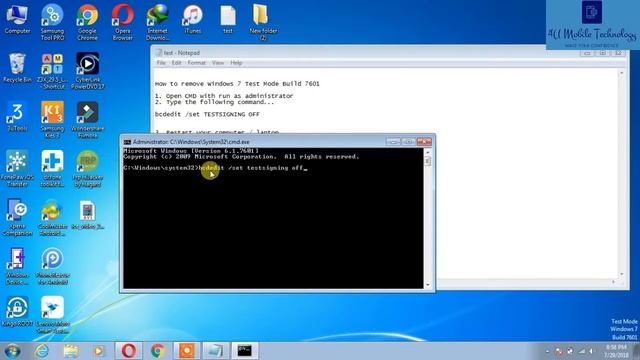Select the Z3X Shortcut desktop icon
The image size is (640, 360).
tap(52, 71)
